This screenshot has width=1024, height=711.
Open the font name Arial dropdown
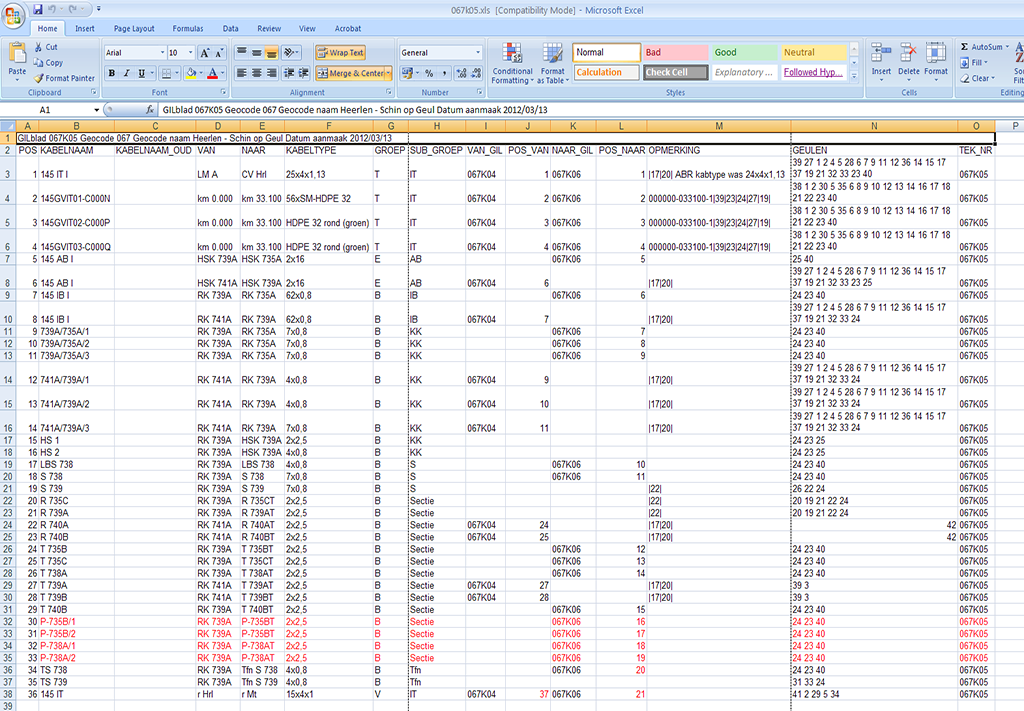(x=163, y=53)
